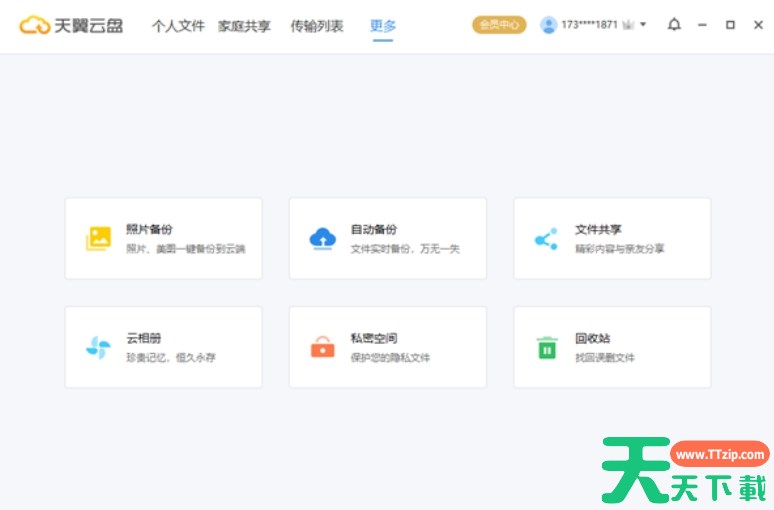The height and width of the screenshot is (510, 774).
Task: Click the text 文件实时备份，万无一失
Action: (405, 249)
